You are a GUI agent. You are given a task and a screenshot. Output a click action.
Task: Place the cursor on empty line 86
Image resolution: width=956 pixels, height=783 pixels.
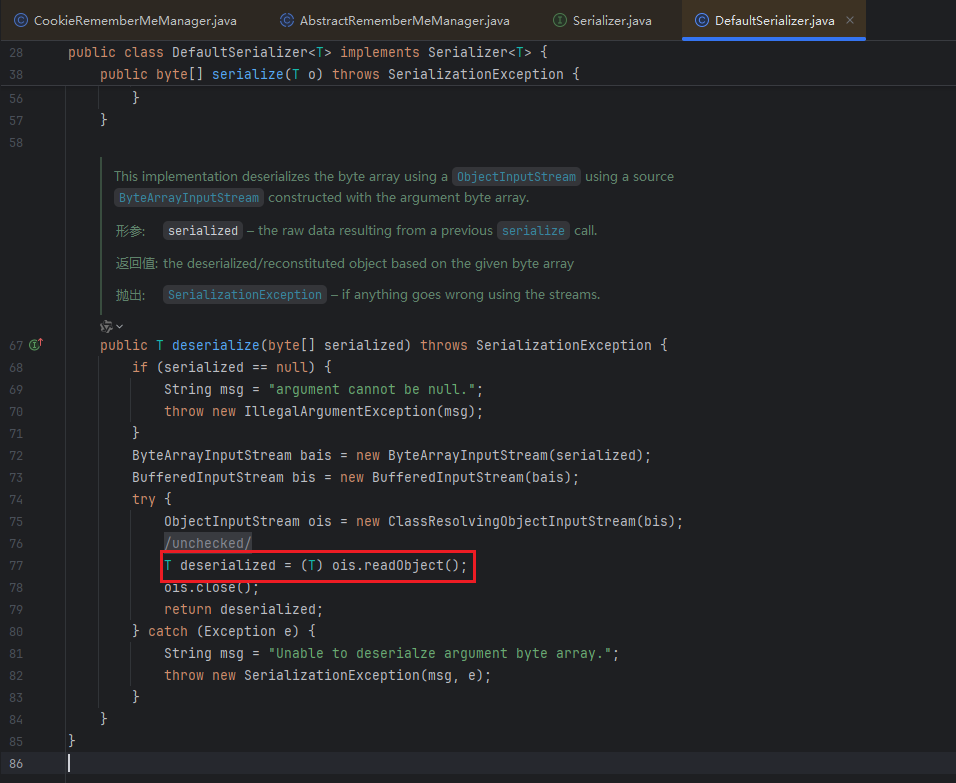[x=300, y=762]
